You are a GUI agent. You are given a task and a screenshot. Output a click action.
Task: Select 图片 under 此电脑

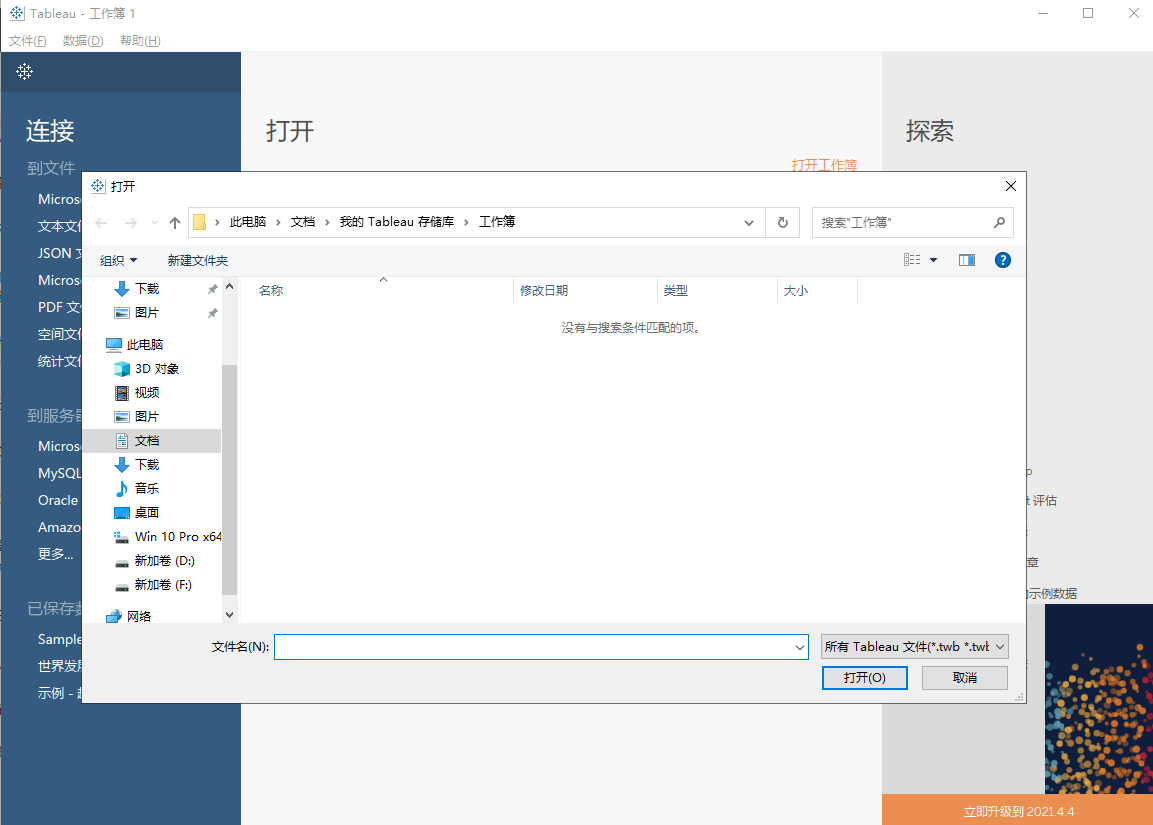click(x=146, y=417)
